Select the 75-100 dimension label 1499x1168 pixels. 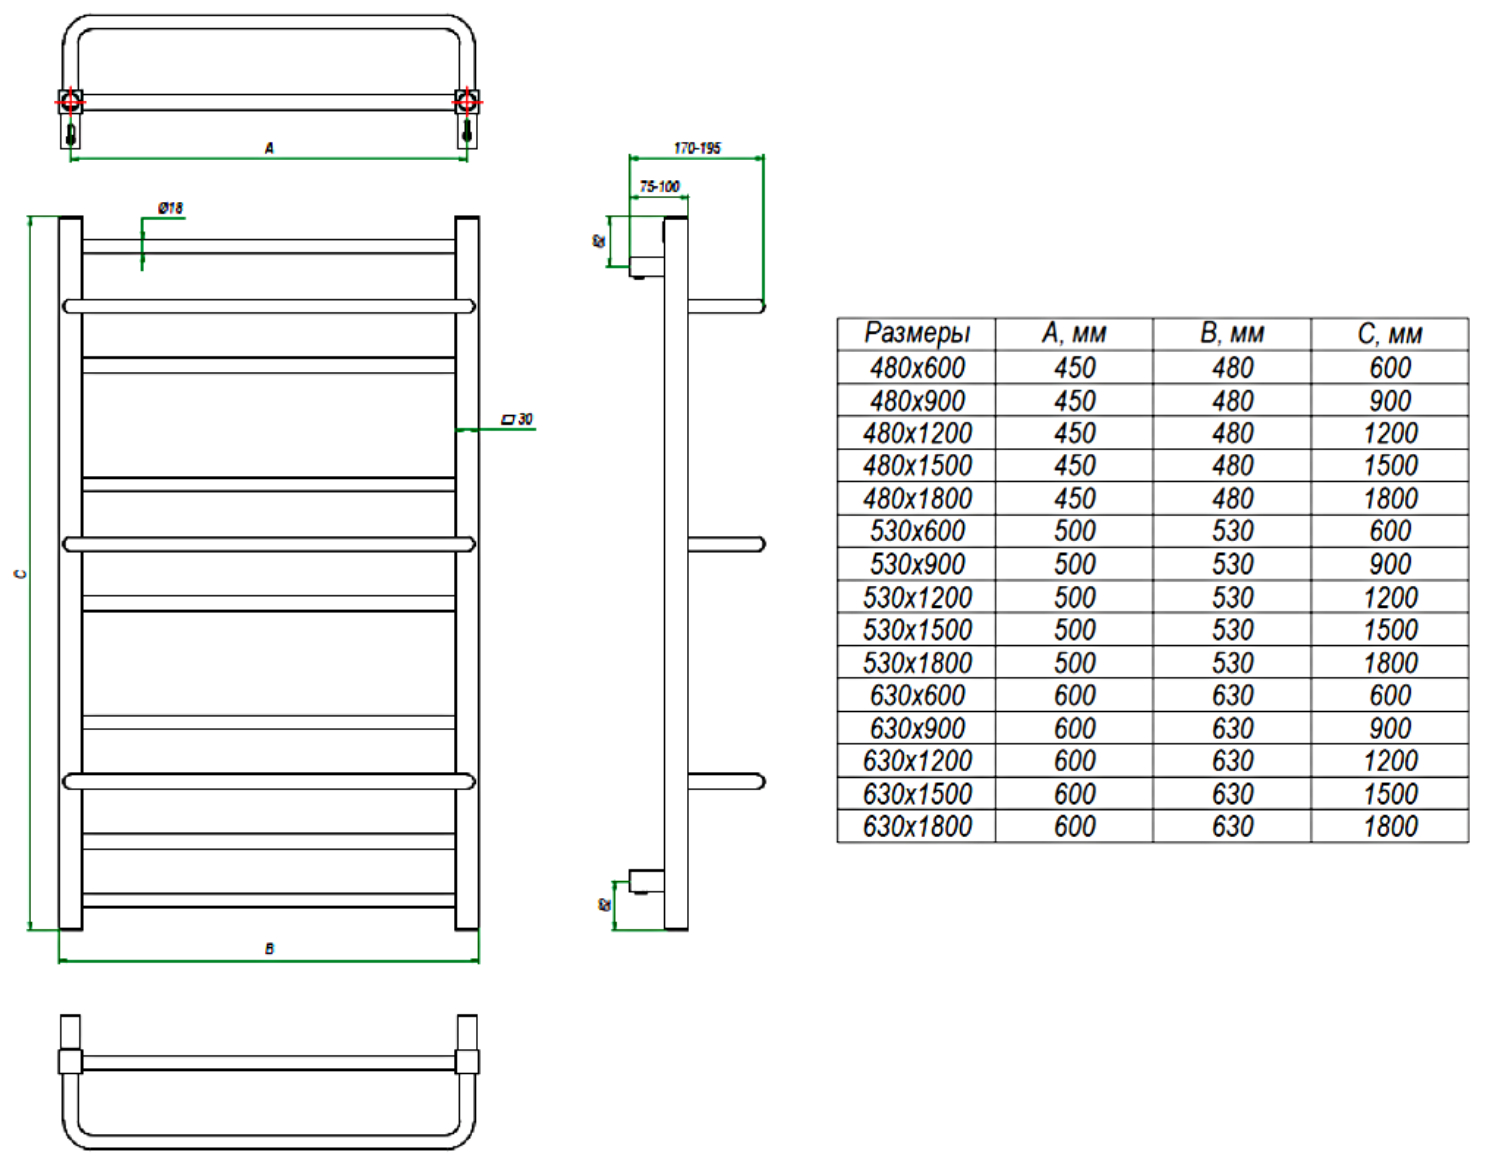click(659, 186)
